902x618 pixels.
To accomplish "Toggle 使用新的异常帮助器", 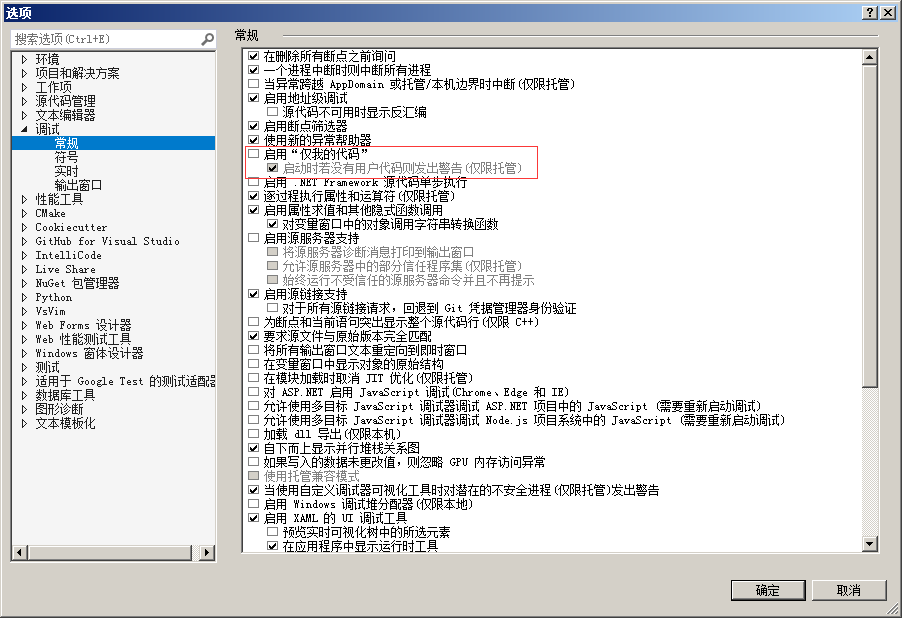I will tap(254, 139).
